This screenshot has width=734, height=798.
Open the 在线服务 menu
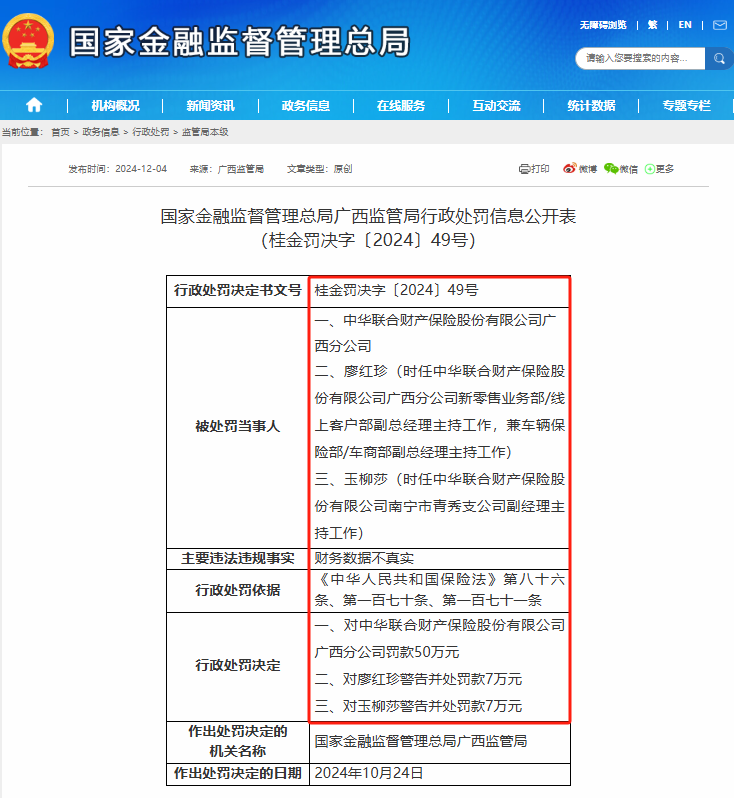[x=401, y=106]
